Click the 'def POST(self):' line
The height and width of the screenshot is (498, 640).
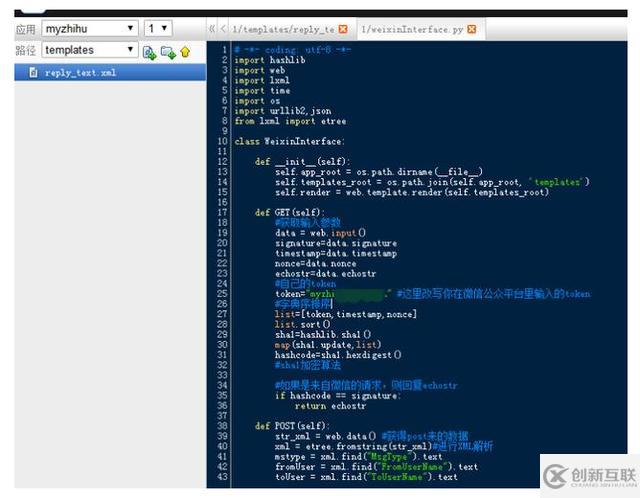[x=292, y=426]
